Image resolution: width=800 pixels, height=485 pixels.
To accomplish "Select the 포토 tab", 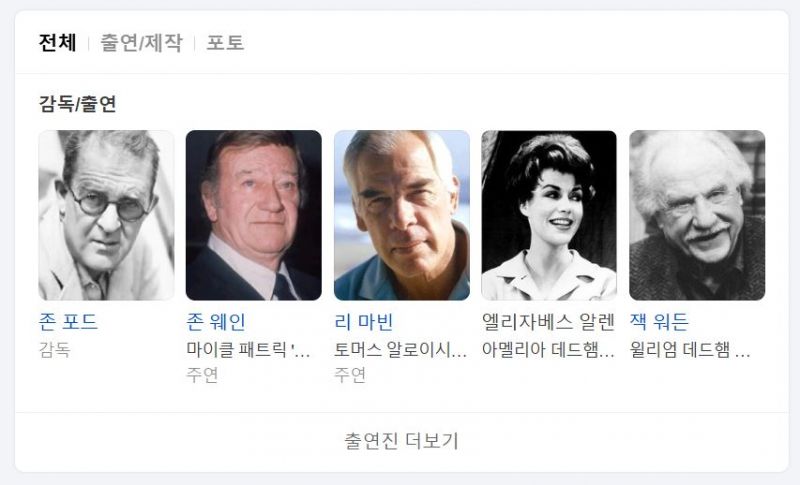I will [225, 43].
